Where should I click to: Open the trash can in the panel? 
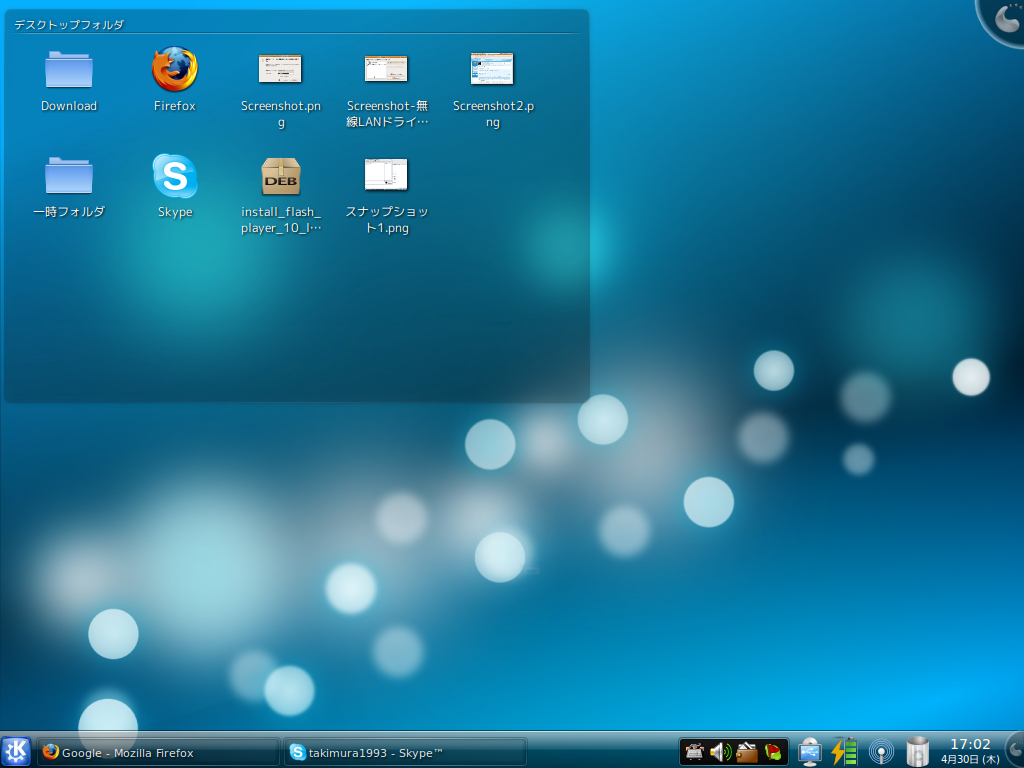pyautogui.click(x=918, y=752)
